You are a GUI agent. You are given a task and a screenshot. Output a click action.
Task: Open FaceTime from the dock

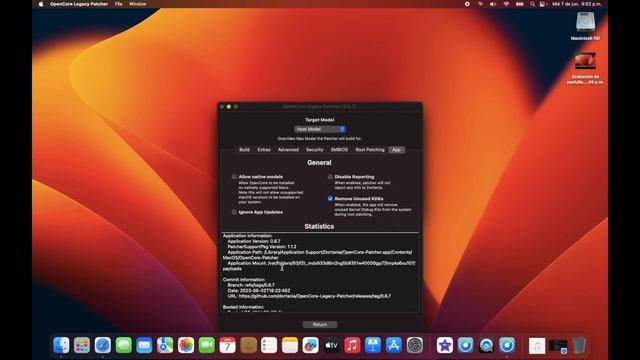tap(207, 345)
